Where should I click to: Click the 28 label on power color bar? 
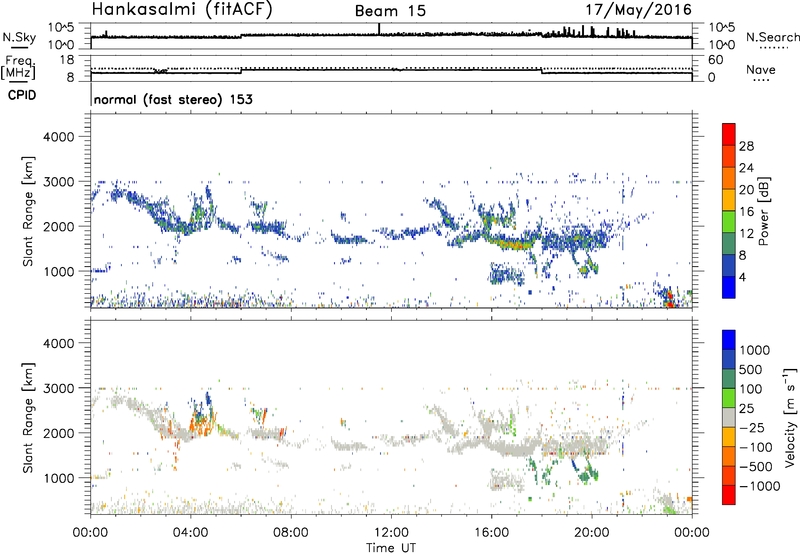[746, 146]
